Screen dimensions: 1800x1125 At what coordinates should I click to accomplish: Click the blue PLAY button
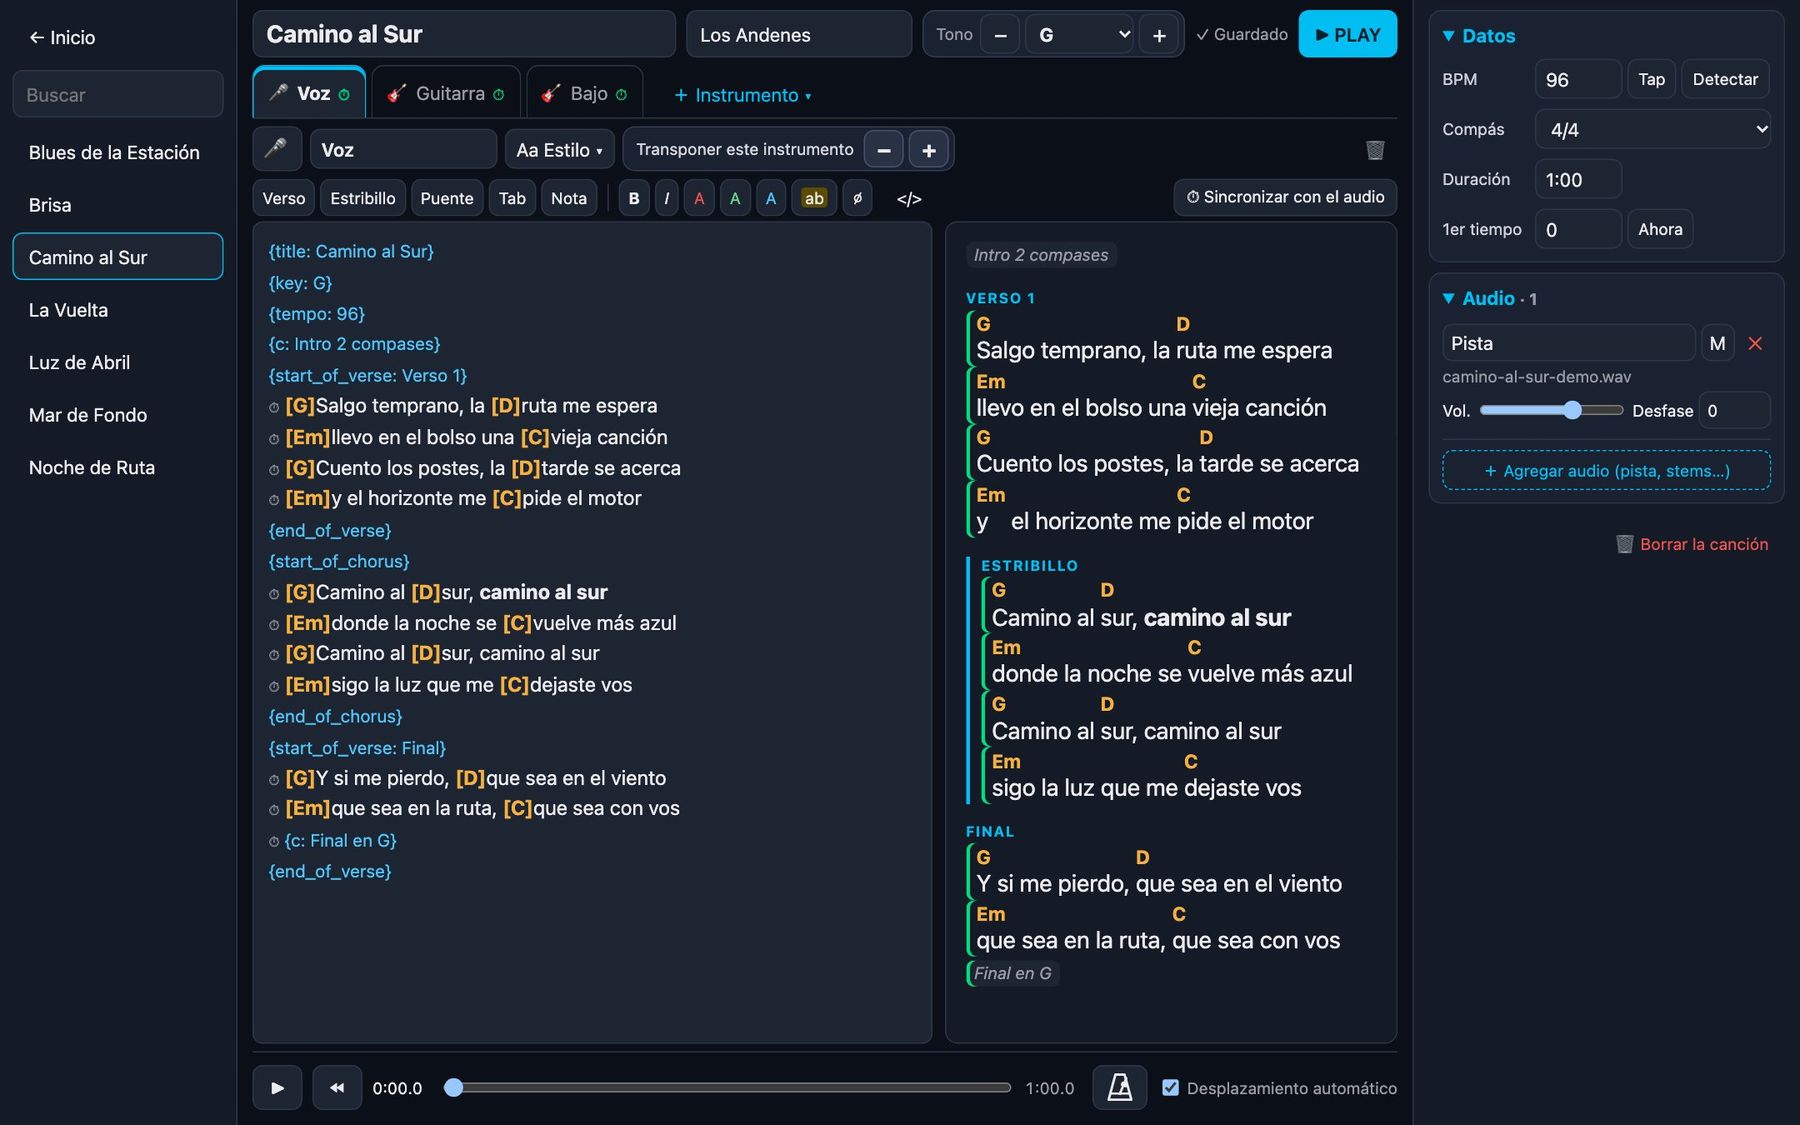pos(1347,34)
